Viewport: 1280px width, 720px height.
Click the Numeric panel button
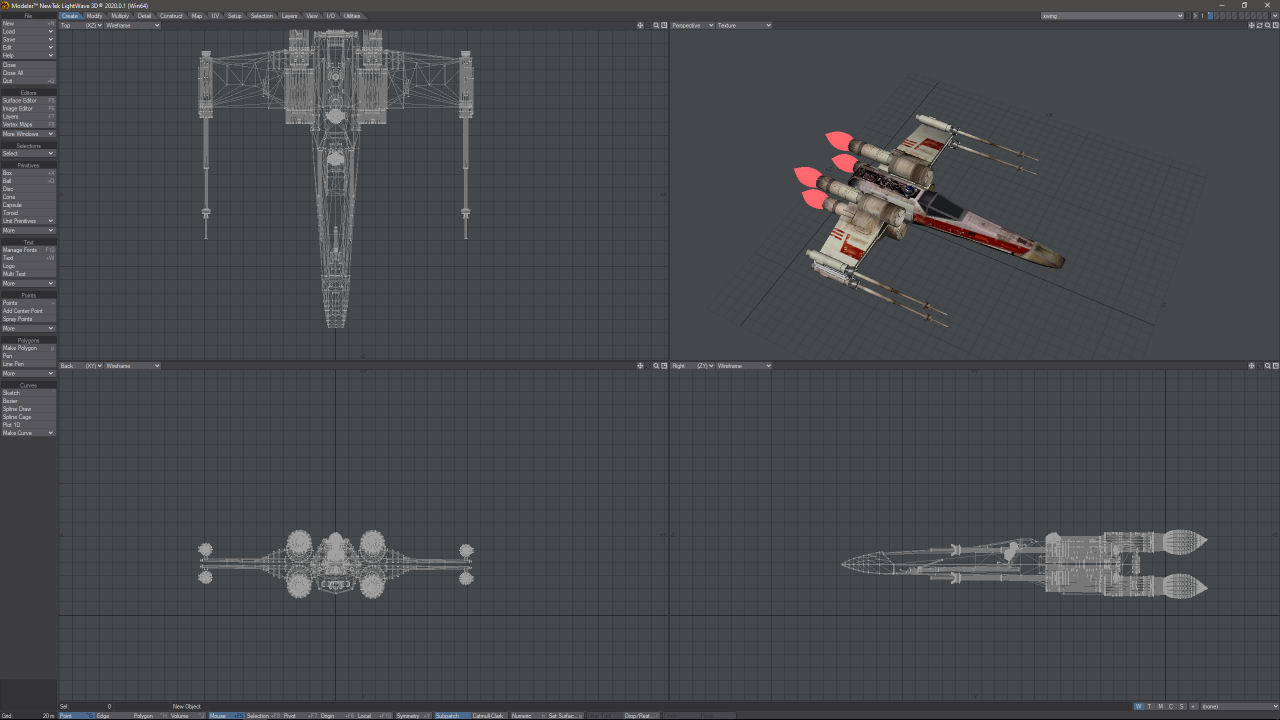527,716
